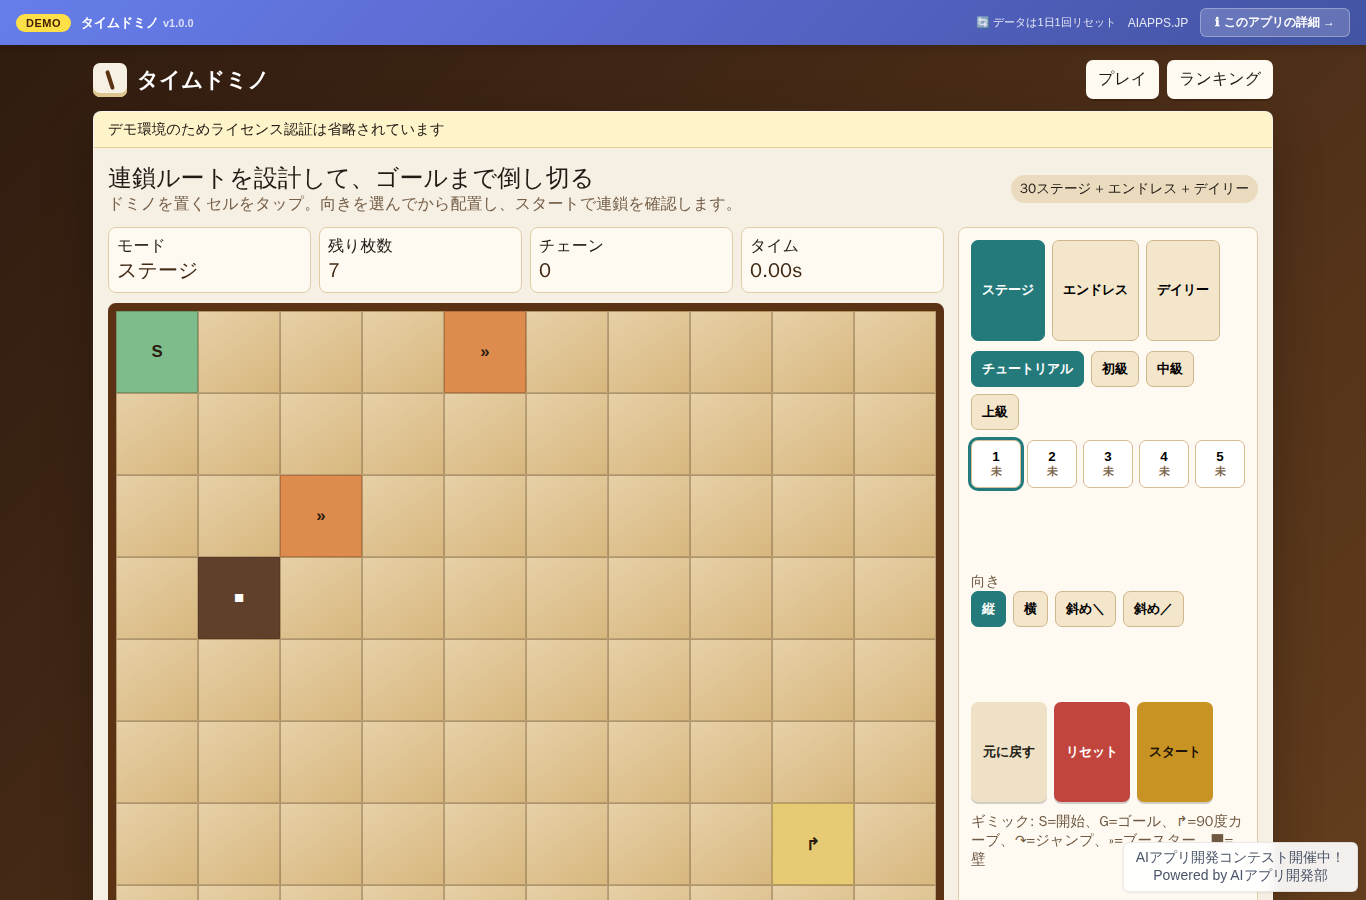Set domino orientation to 横
Image resolution: width=1366 pixels, height=900 pixels.
click(x=1030, y=609)
